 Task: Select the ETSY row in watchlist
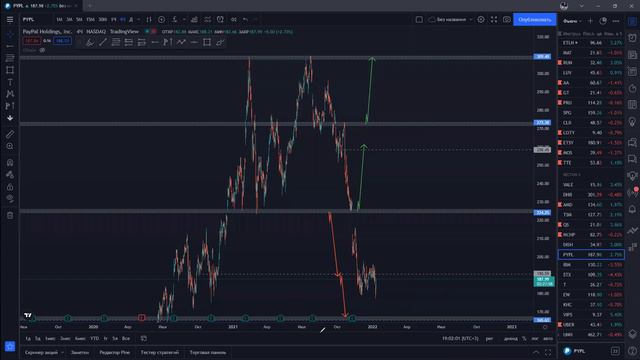tap(591, 143)
